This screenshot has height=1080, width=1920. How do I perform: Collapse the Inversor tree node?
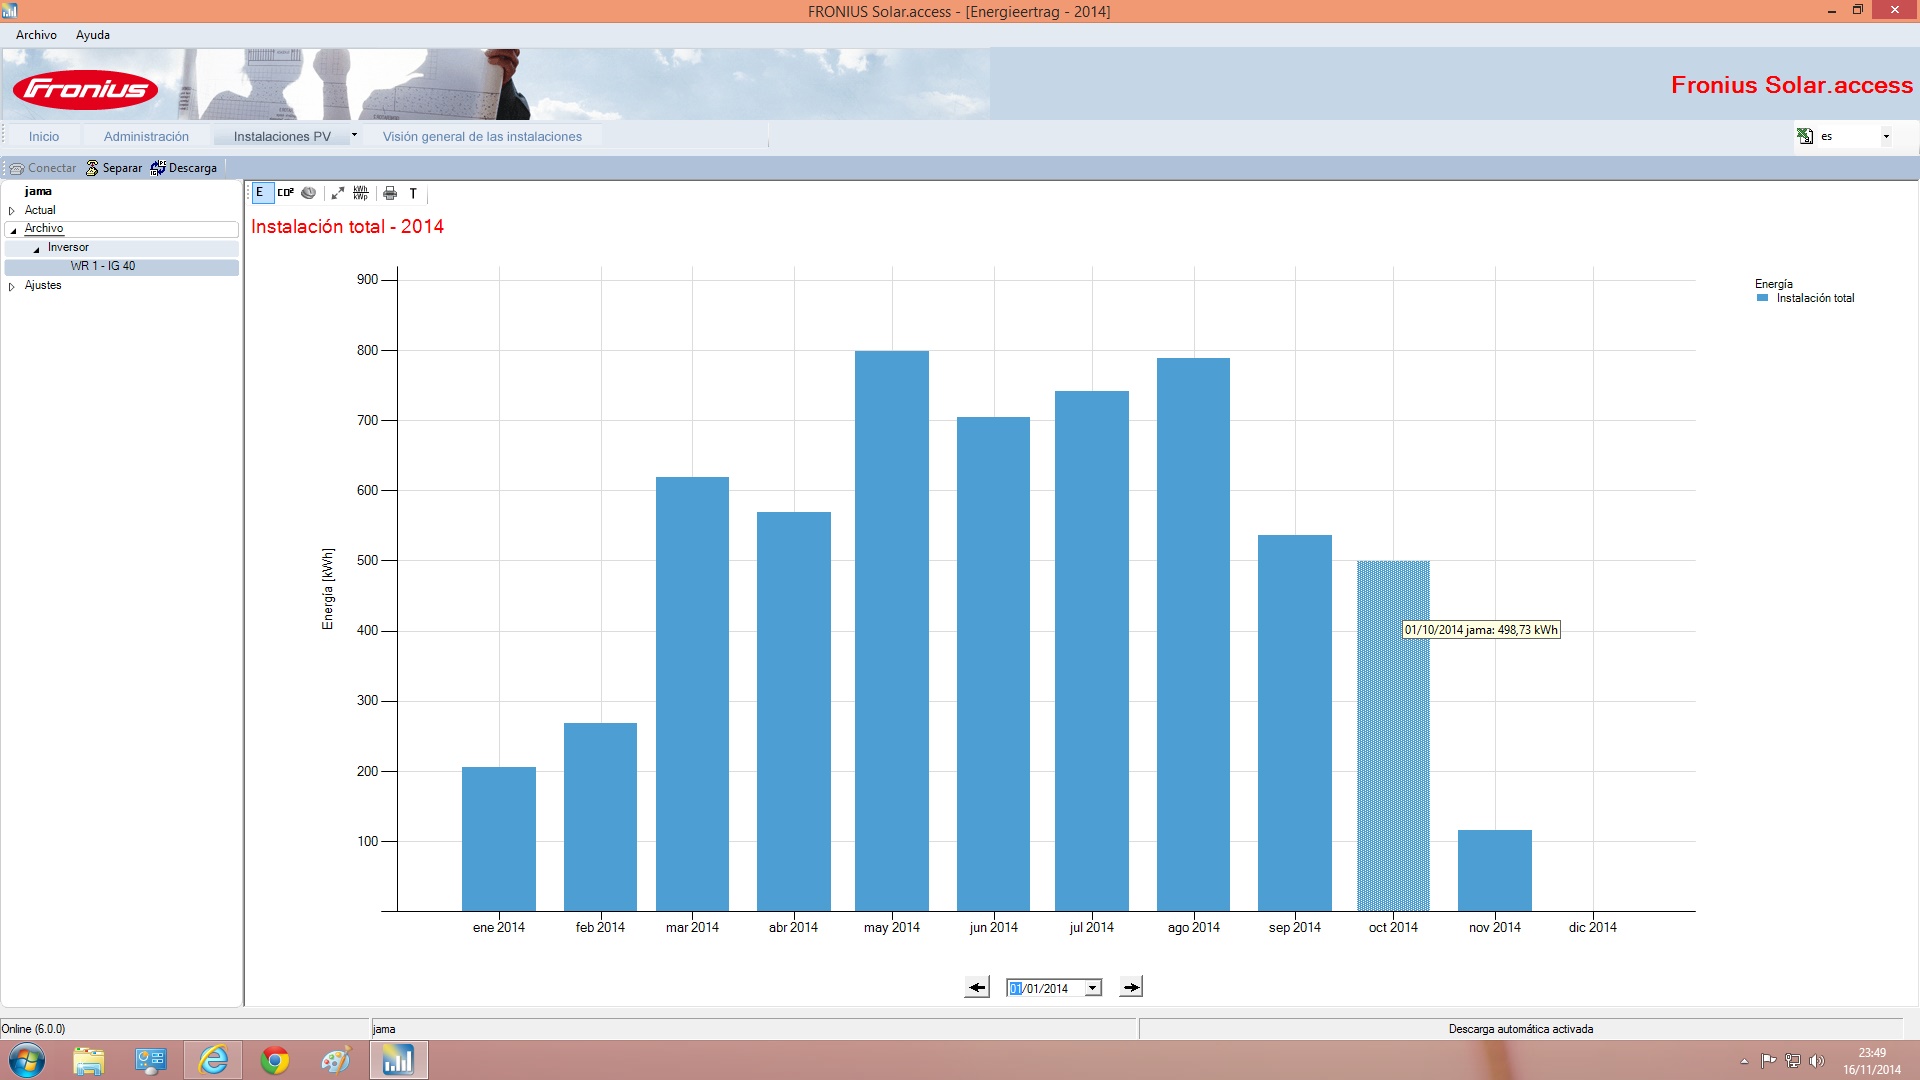(37, 249)
